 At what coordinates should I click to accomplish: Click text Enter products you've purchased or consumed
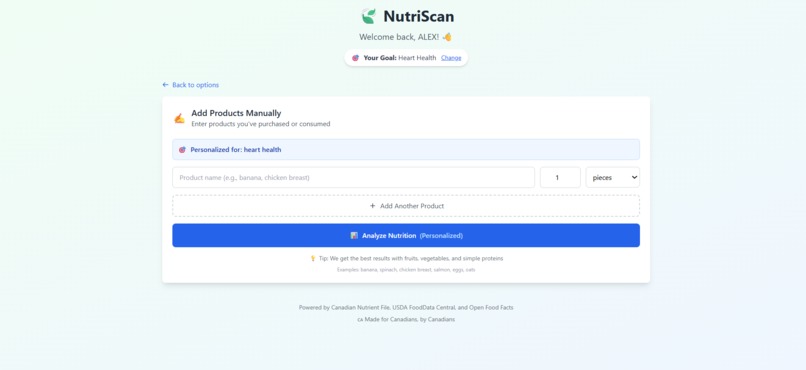261,124
